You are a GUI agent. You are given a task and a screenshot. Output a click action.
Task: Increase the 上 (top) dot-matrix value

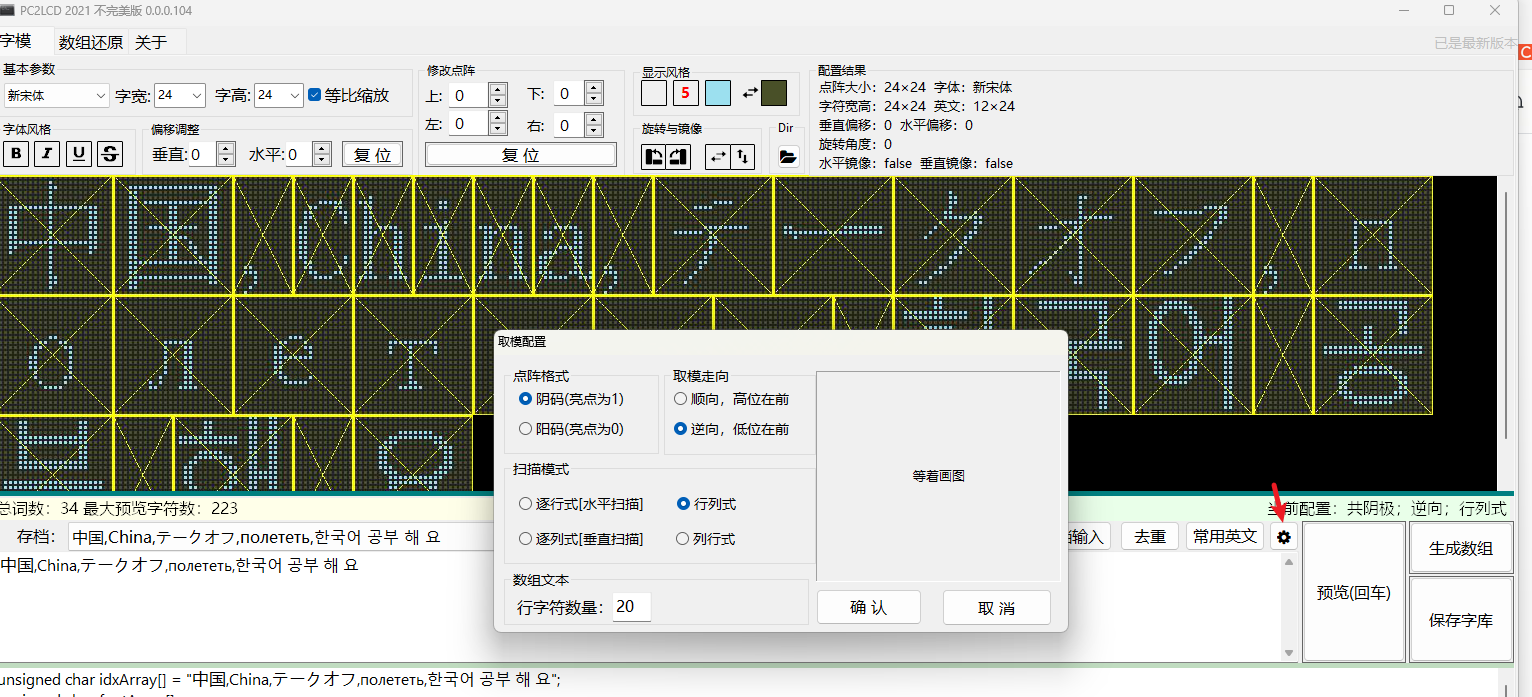pyautogui.click(x=498, y=89)
